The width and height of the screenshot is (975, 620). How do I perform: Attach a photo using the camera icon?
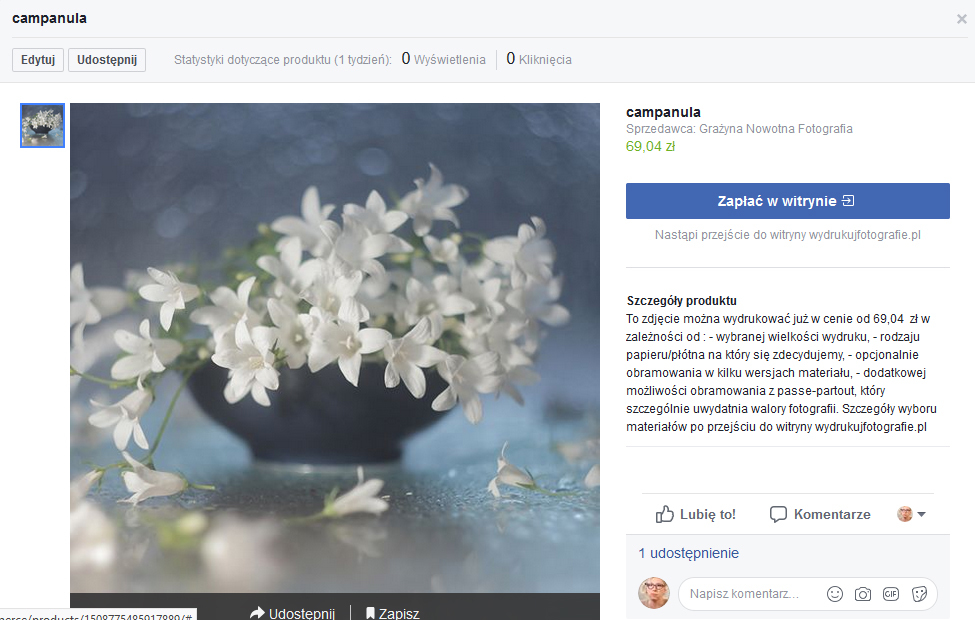863,594
